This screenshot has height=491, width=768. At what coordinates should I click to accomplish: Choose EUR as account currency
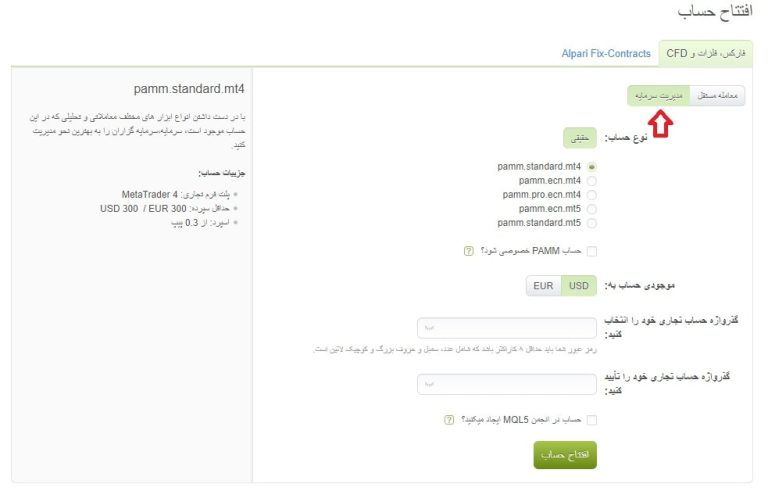(543, 286)
